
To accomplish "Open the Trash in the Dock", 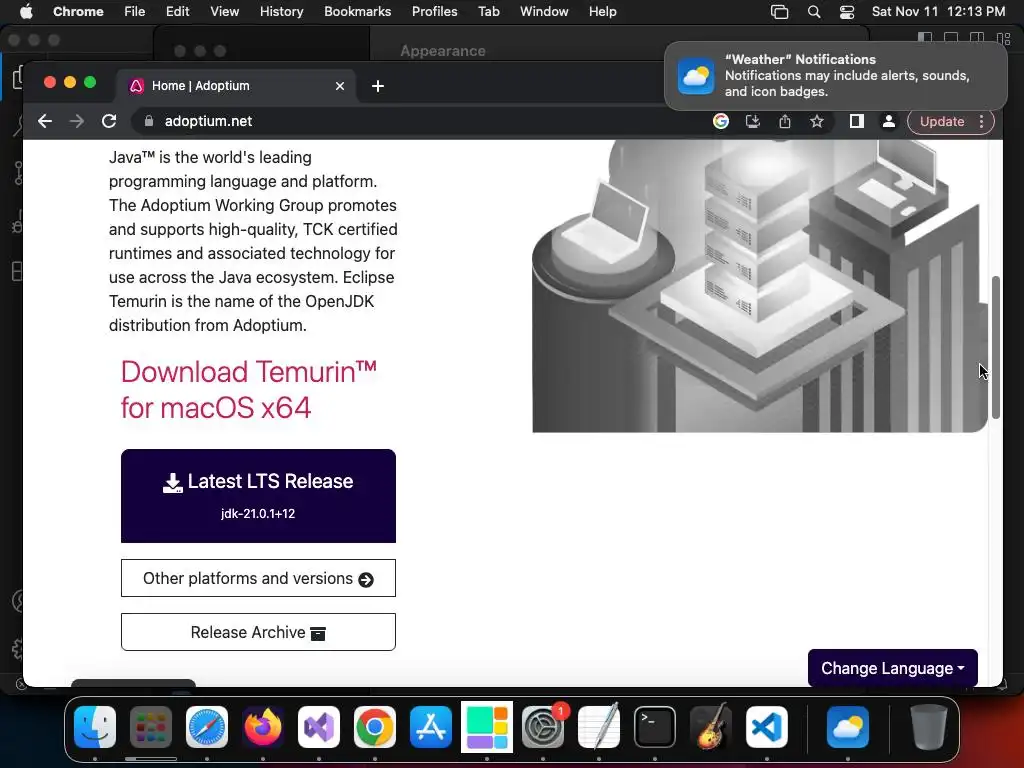I will click(x=929, y=727).
